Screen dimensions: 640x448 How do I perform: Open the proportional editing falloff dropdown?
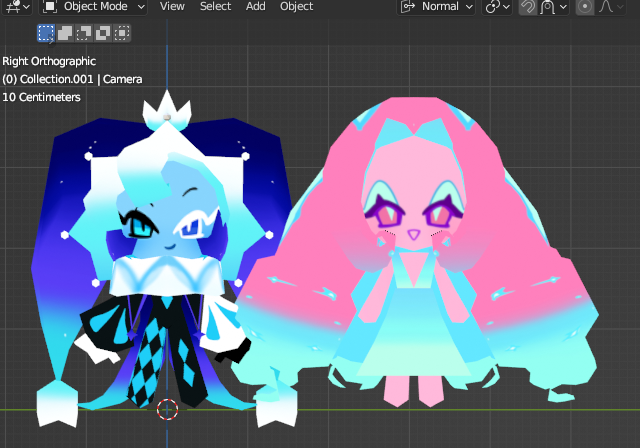[x=611, y=7]
